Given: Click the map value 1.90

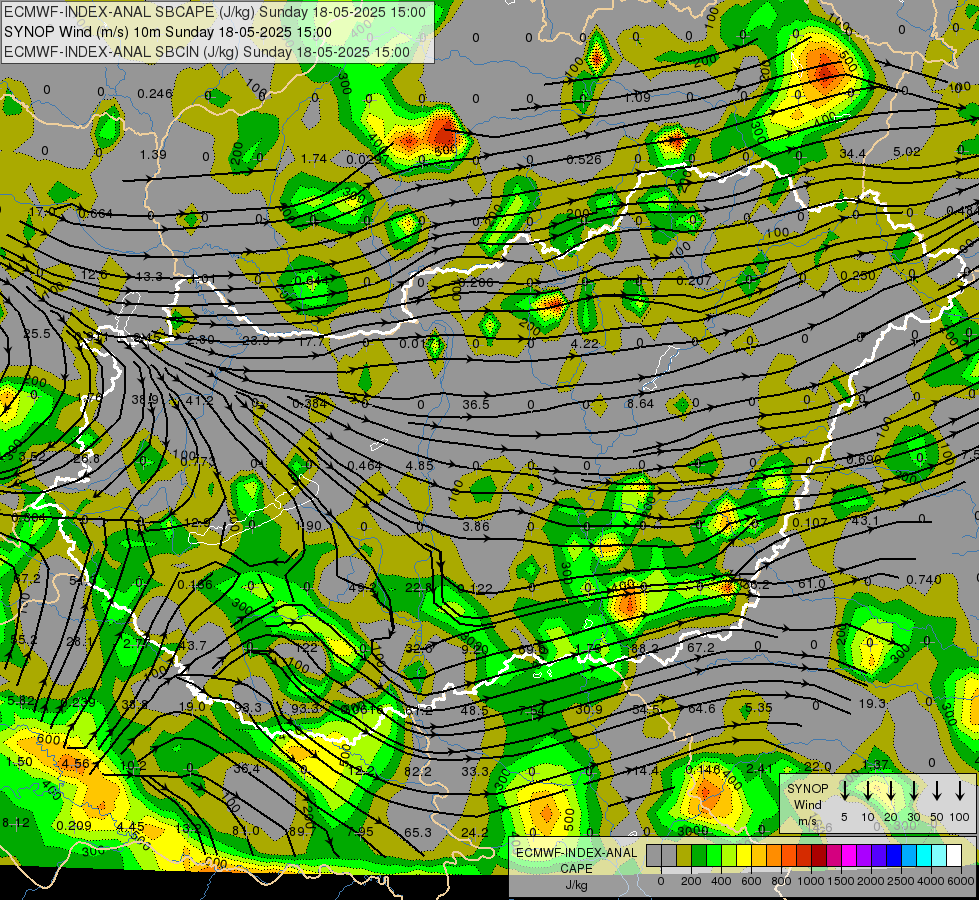Looking at the screenshot, I should tap(308, 526).
